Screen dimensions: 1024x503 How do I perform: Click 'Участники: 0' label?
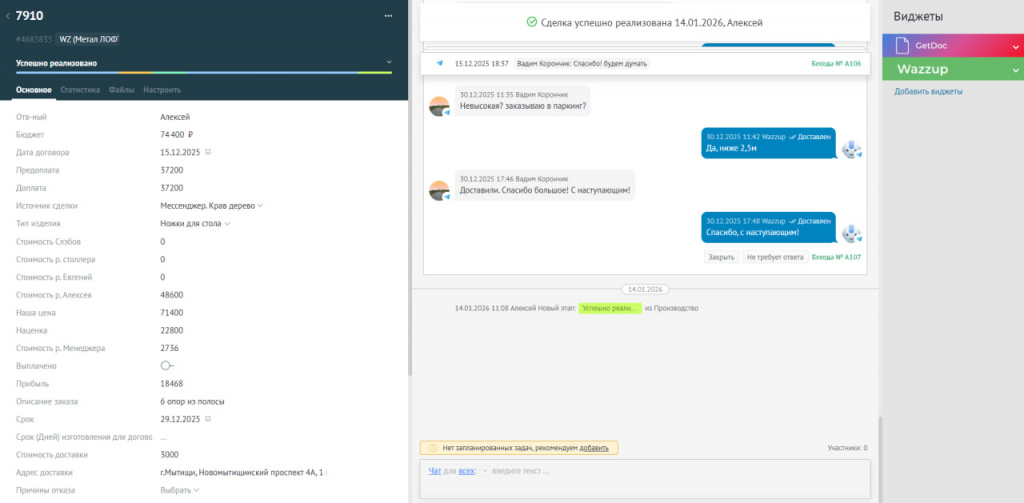tap(847, 448)
